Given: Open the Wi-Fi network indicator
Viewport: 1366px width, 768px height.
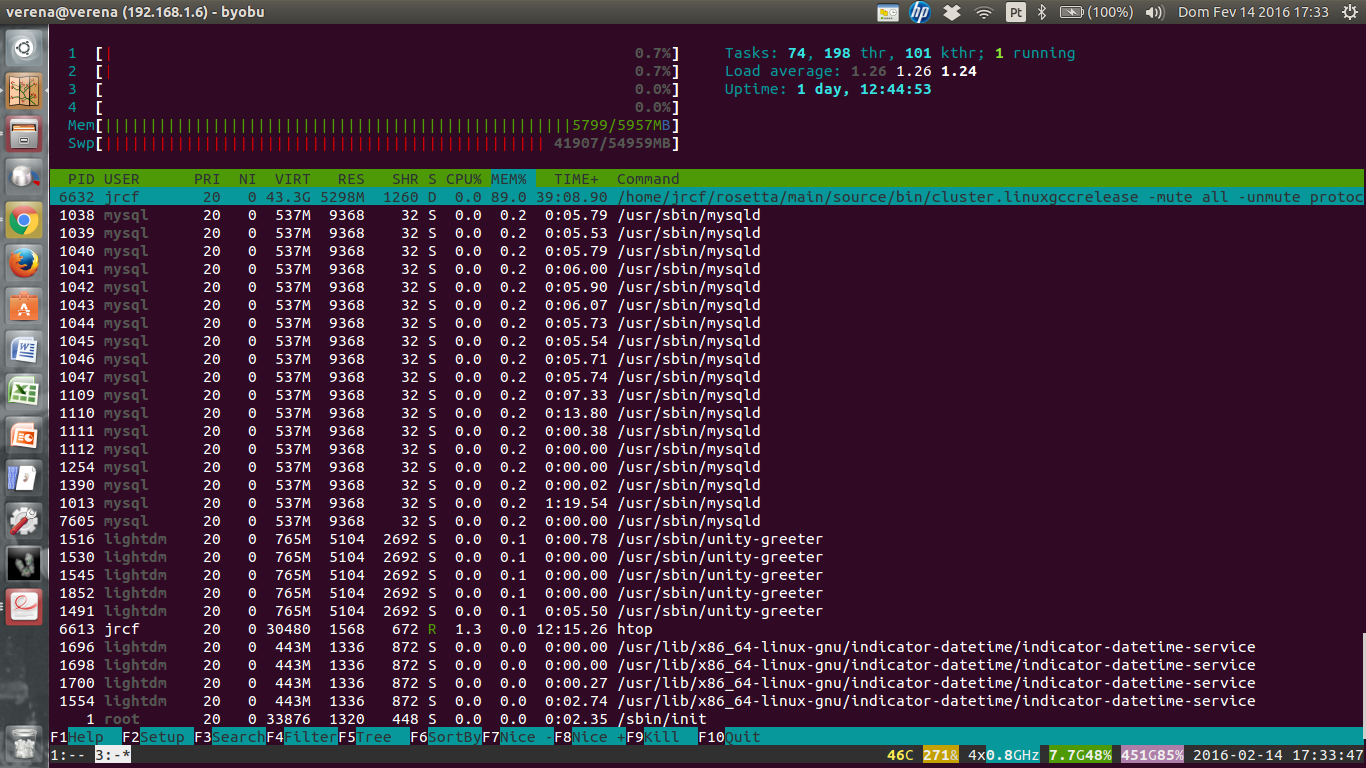Looking at the screenshot, I should (984, 12).
